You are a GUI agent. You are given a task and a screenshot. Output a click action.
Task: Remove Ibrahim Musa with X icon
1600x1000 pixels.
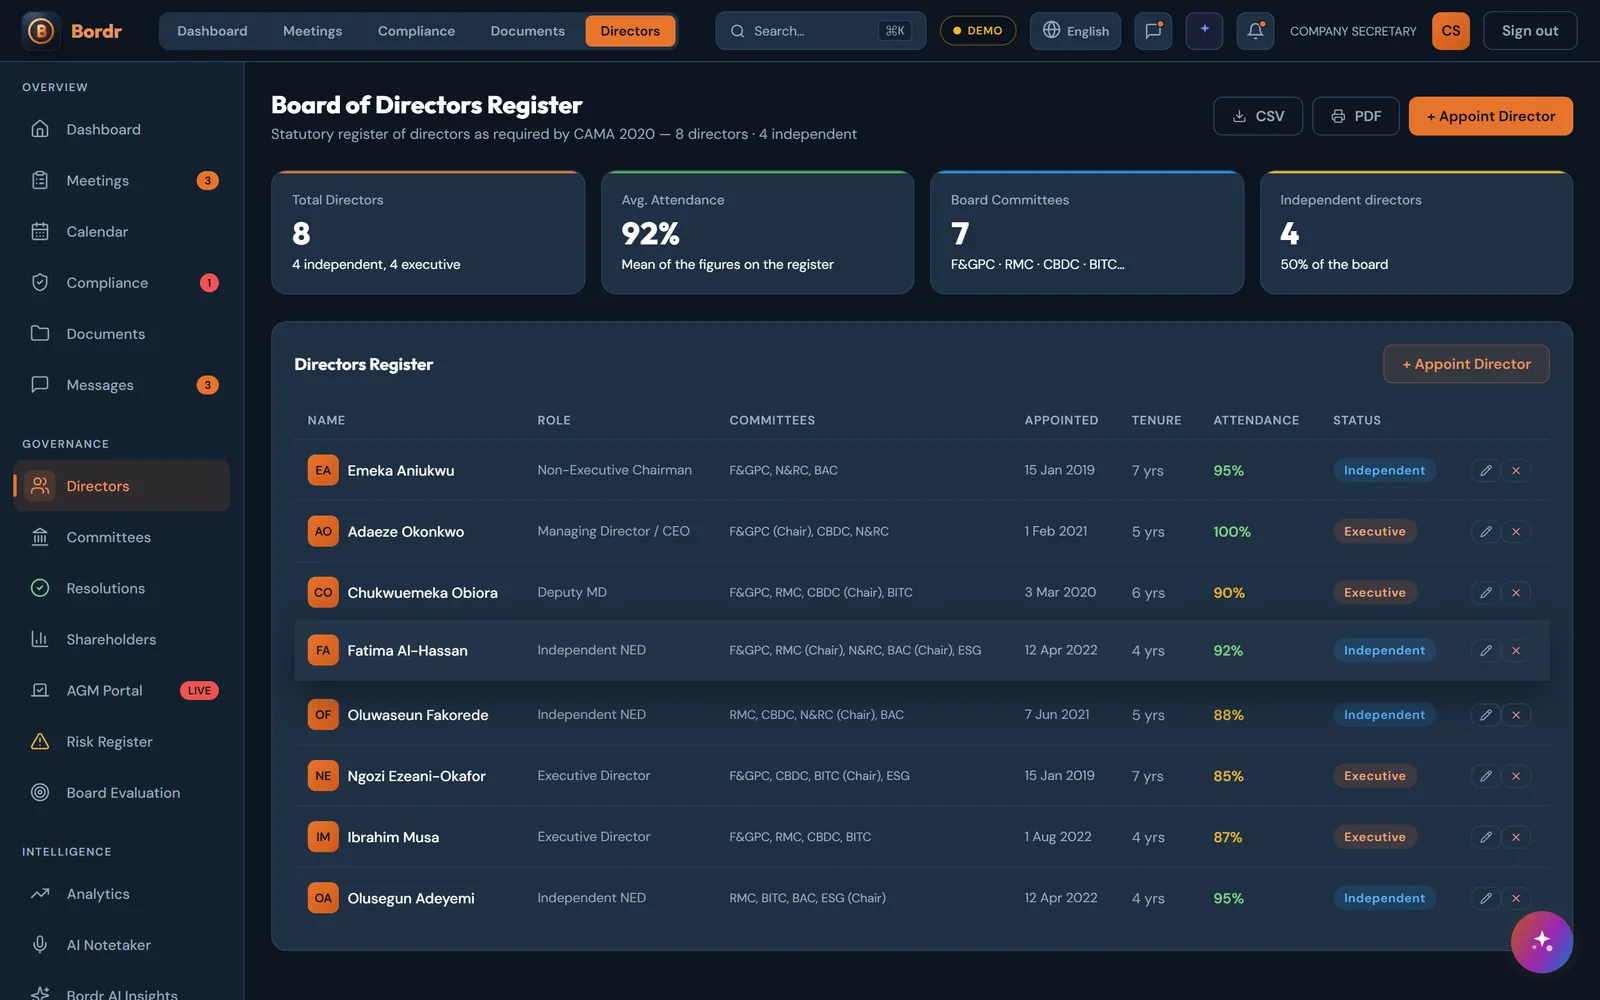1516,836
